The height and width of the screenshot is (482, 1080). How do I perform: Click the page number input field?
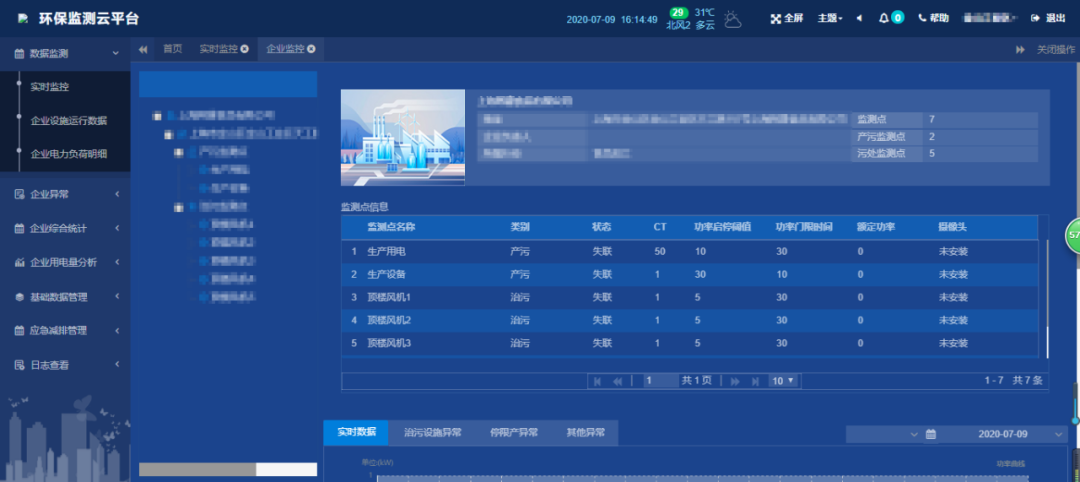click(x=660, y=381)
